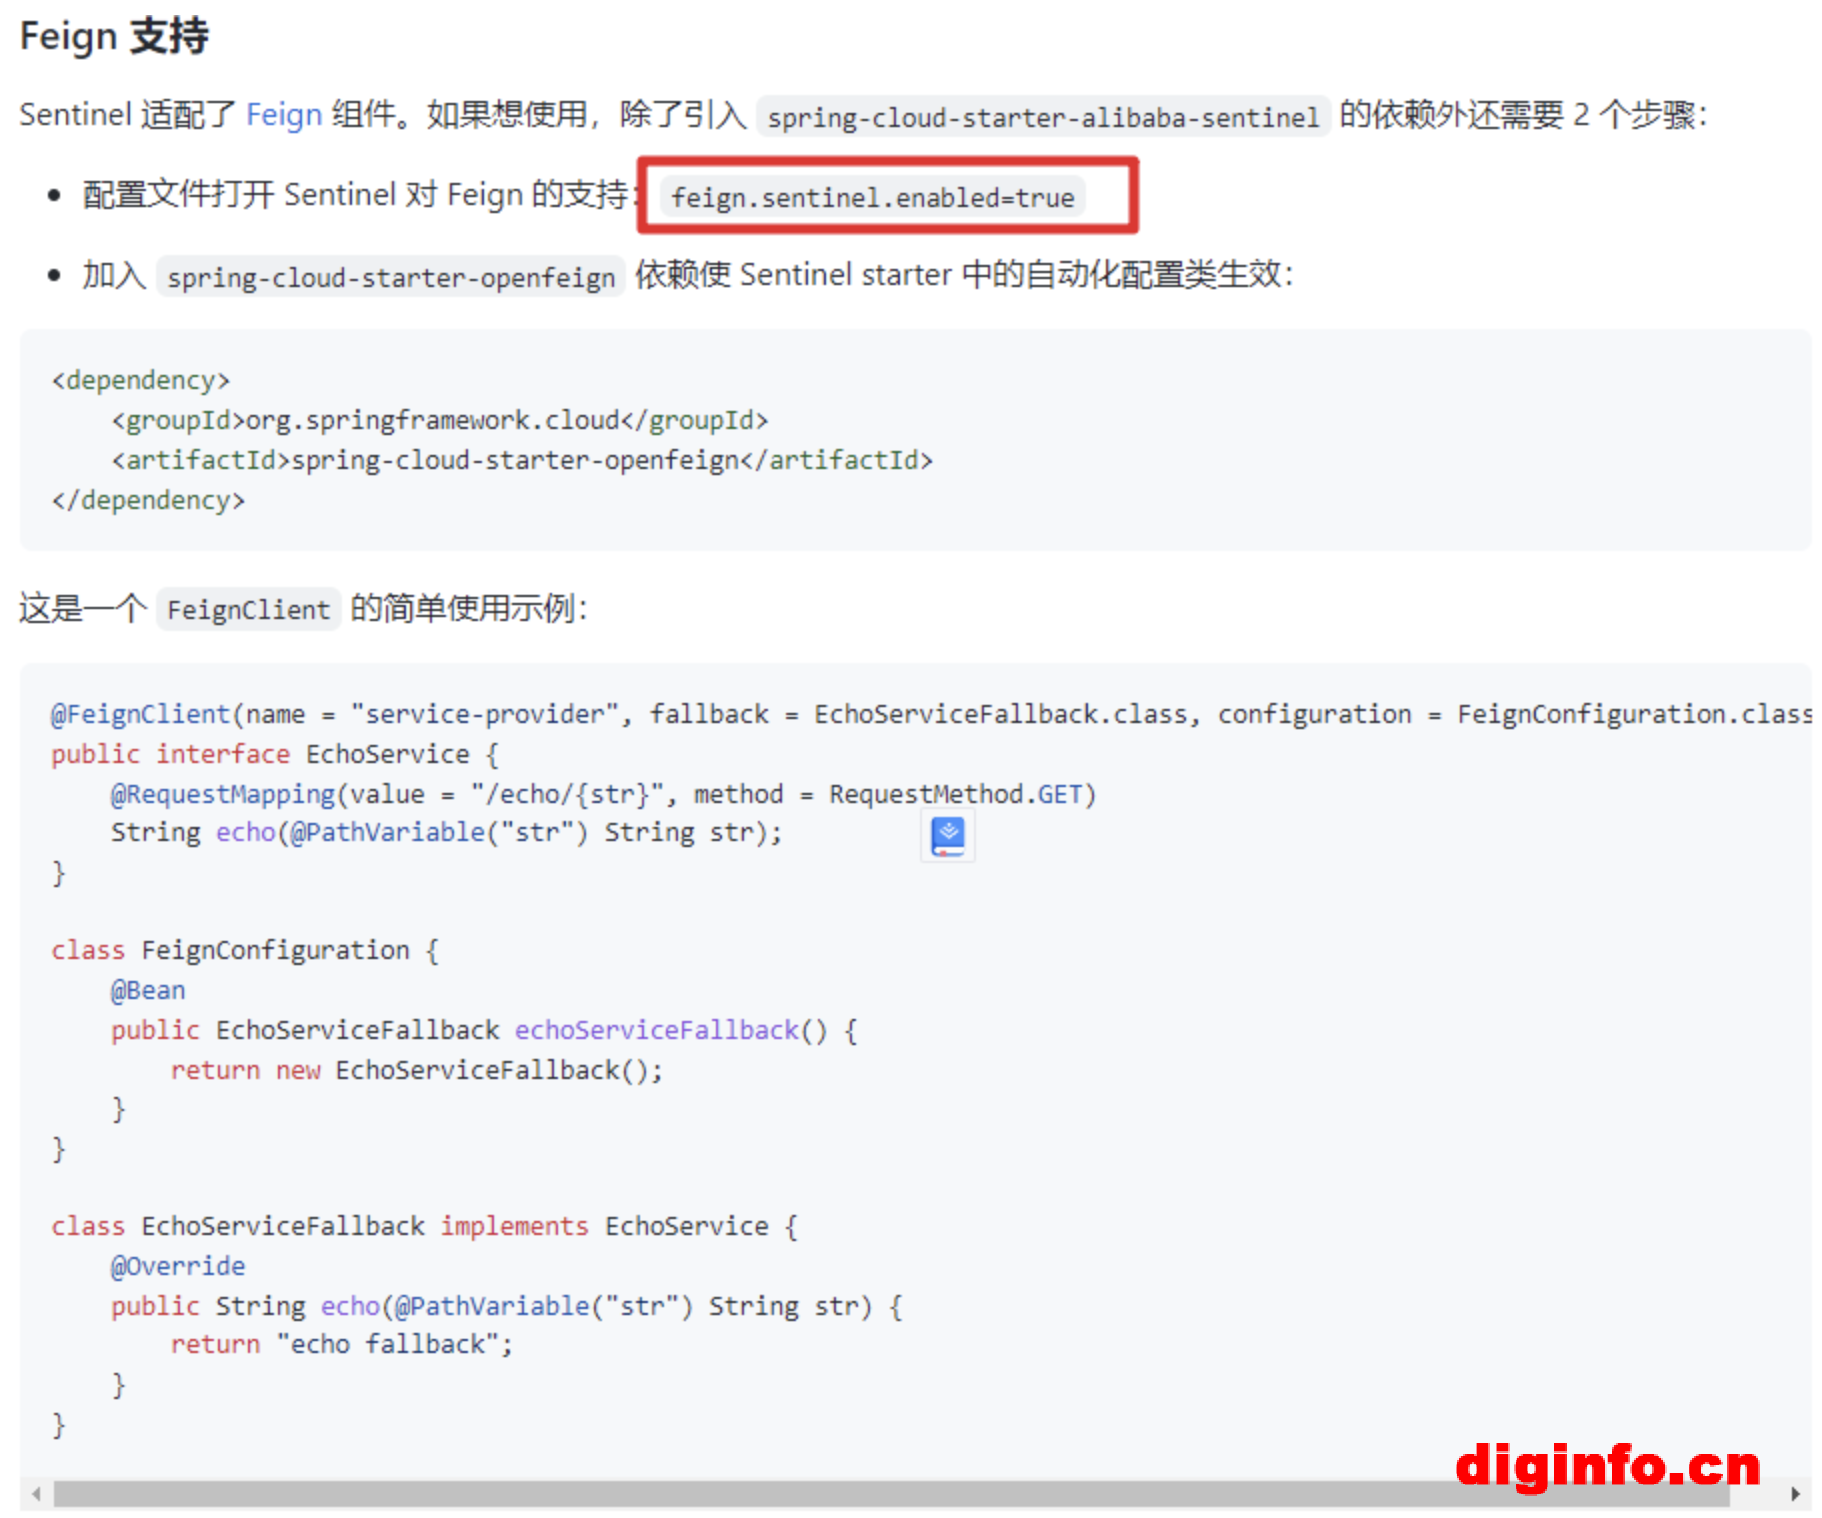Click the '@Bean' annotation
The width and height of the screenshot is (1822, 1518).
tap(148, 990)
